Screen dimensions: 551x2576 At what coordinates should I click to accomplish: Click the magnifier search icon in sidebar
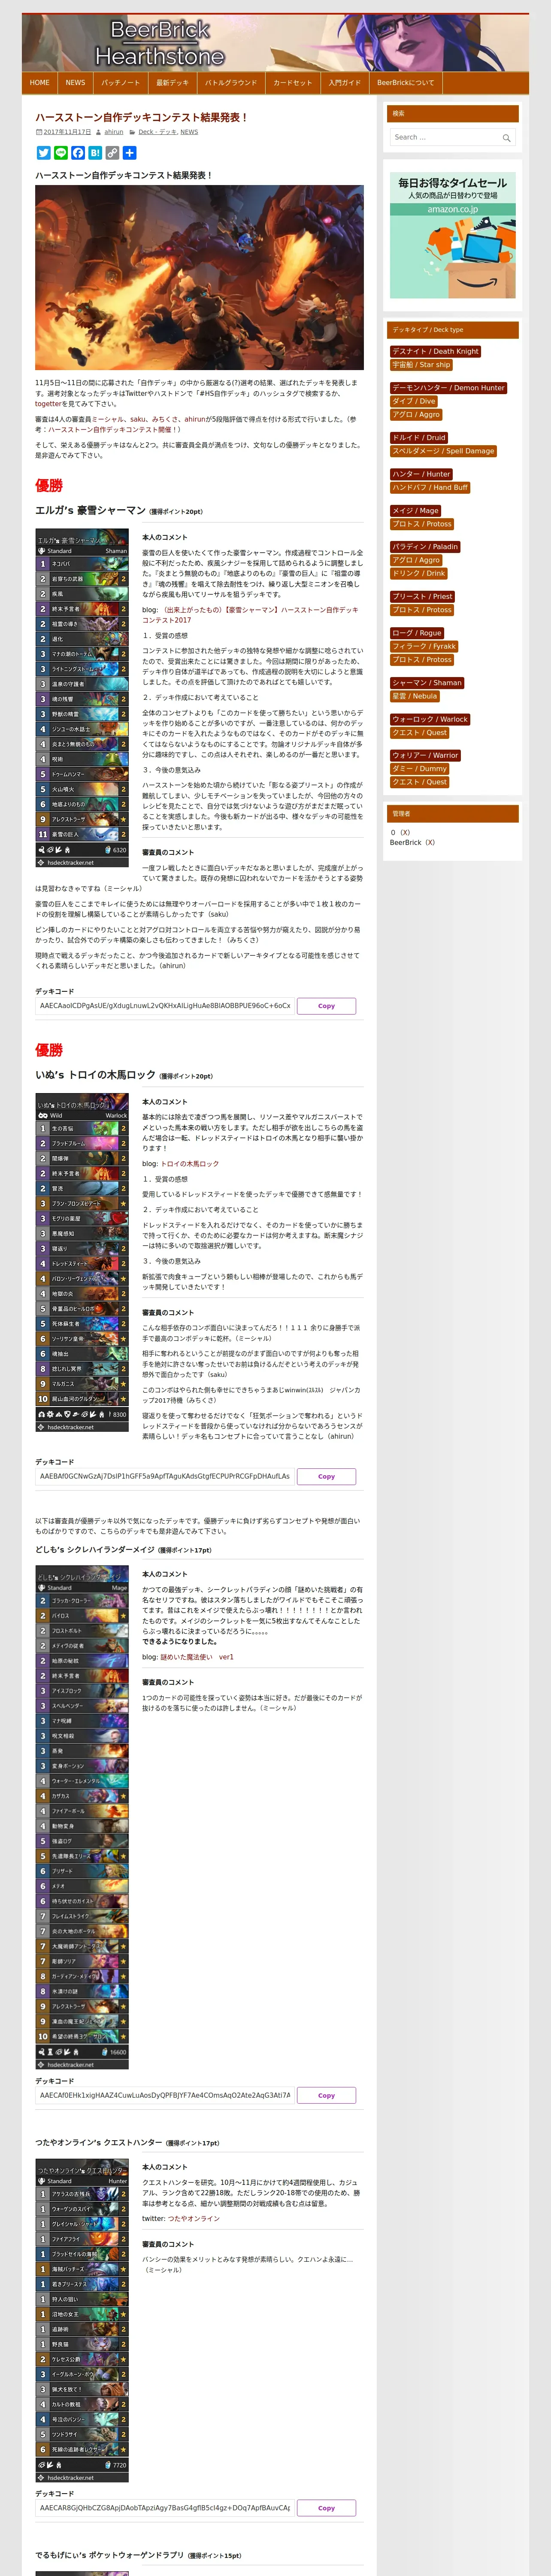pos(506,138)
